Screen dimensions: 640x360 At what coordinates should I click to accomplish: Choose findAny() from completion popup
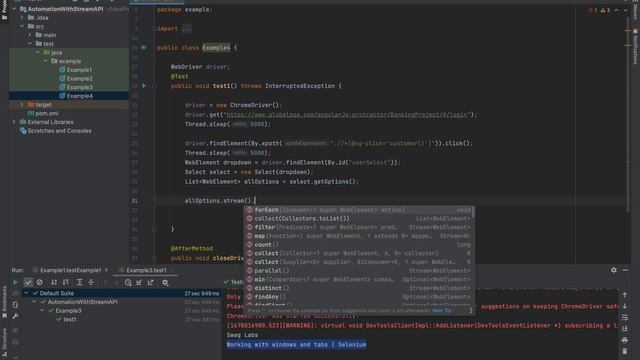coord(359,297)
